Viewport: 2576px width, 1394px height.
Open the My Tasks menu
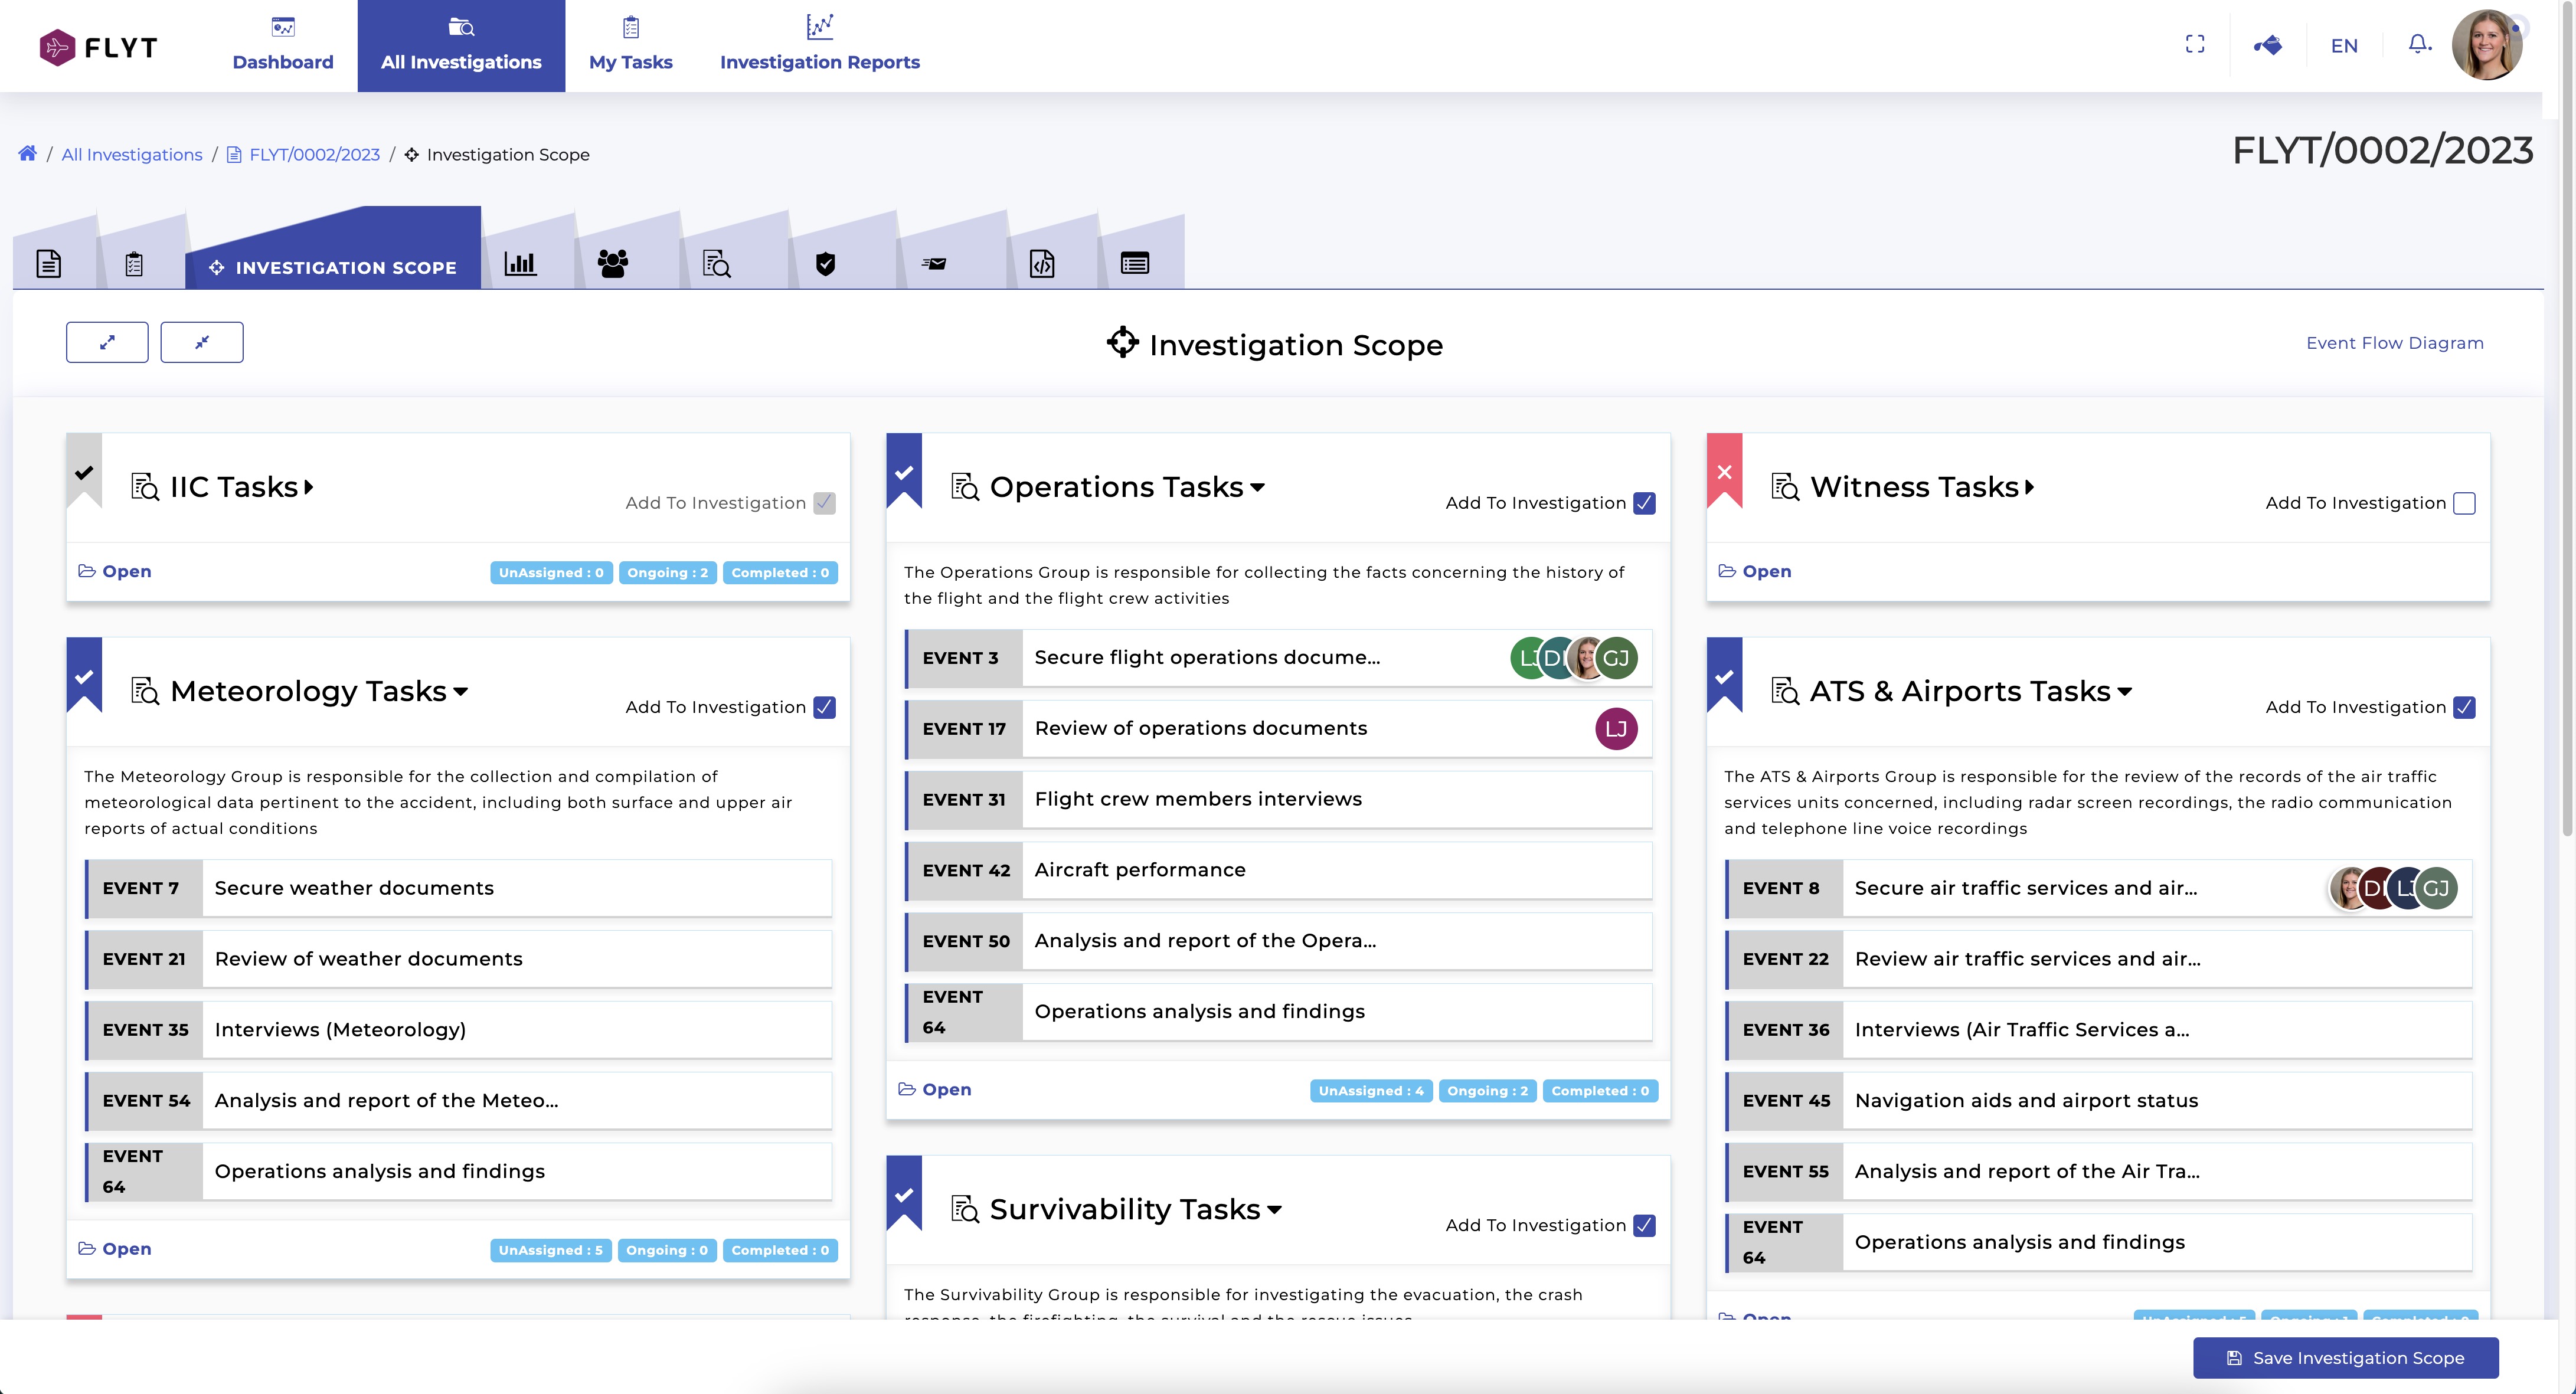coord(630,46)
